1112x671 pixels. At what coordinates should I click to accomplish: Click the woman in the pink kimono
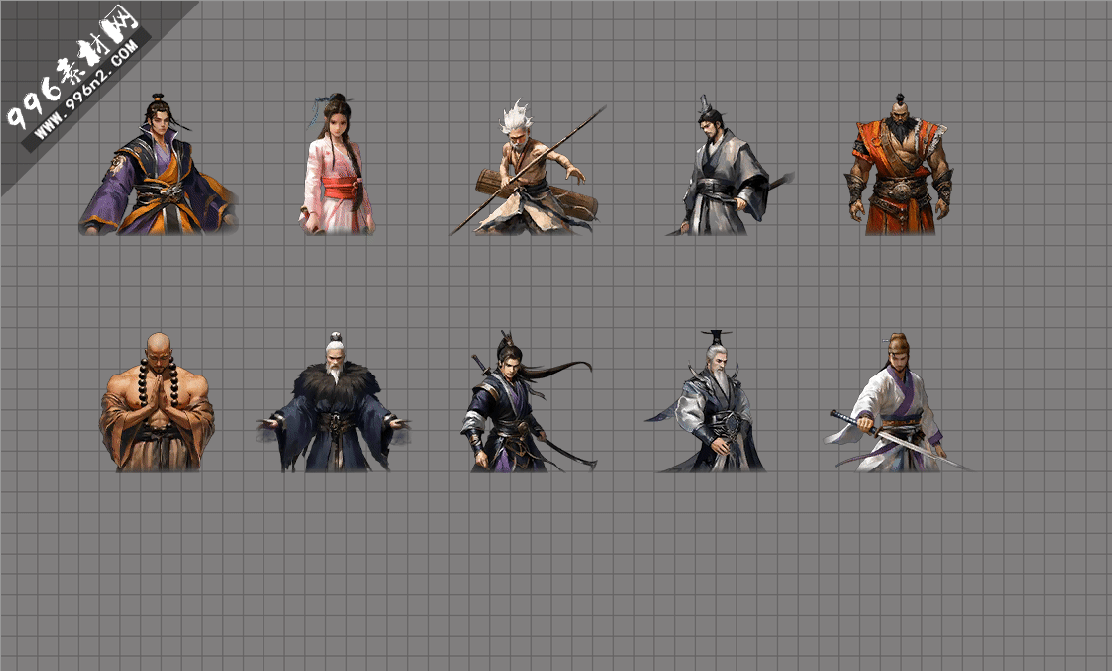(336, 165)
